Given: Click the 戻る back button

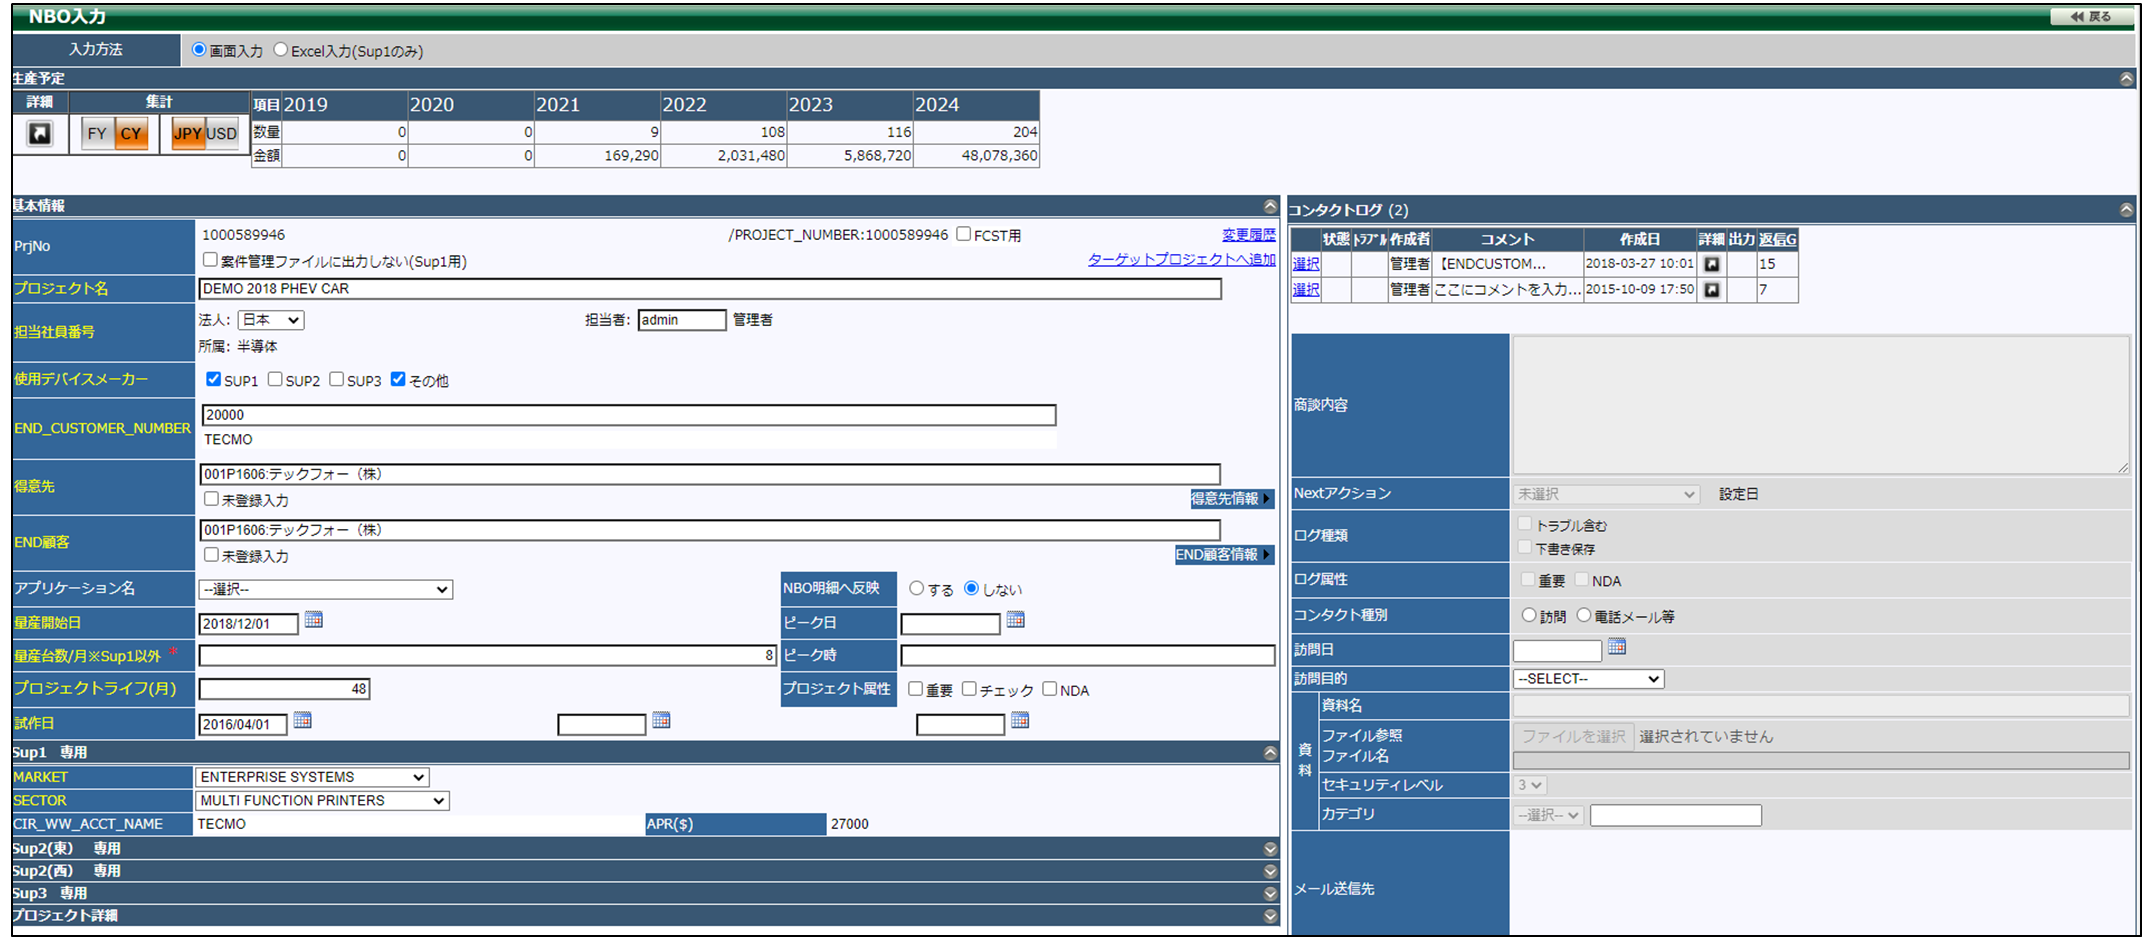Looking at the screenshot, I should pyautogui.click(x=2091, y=16).
